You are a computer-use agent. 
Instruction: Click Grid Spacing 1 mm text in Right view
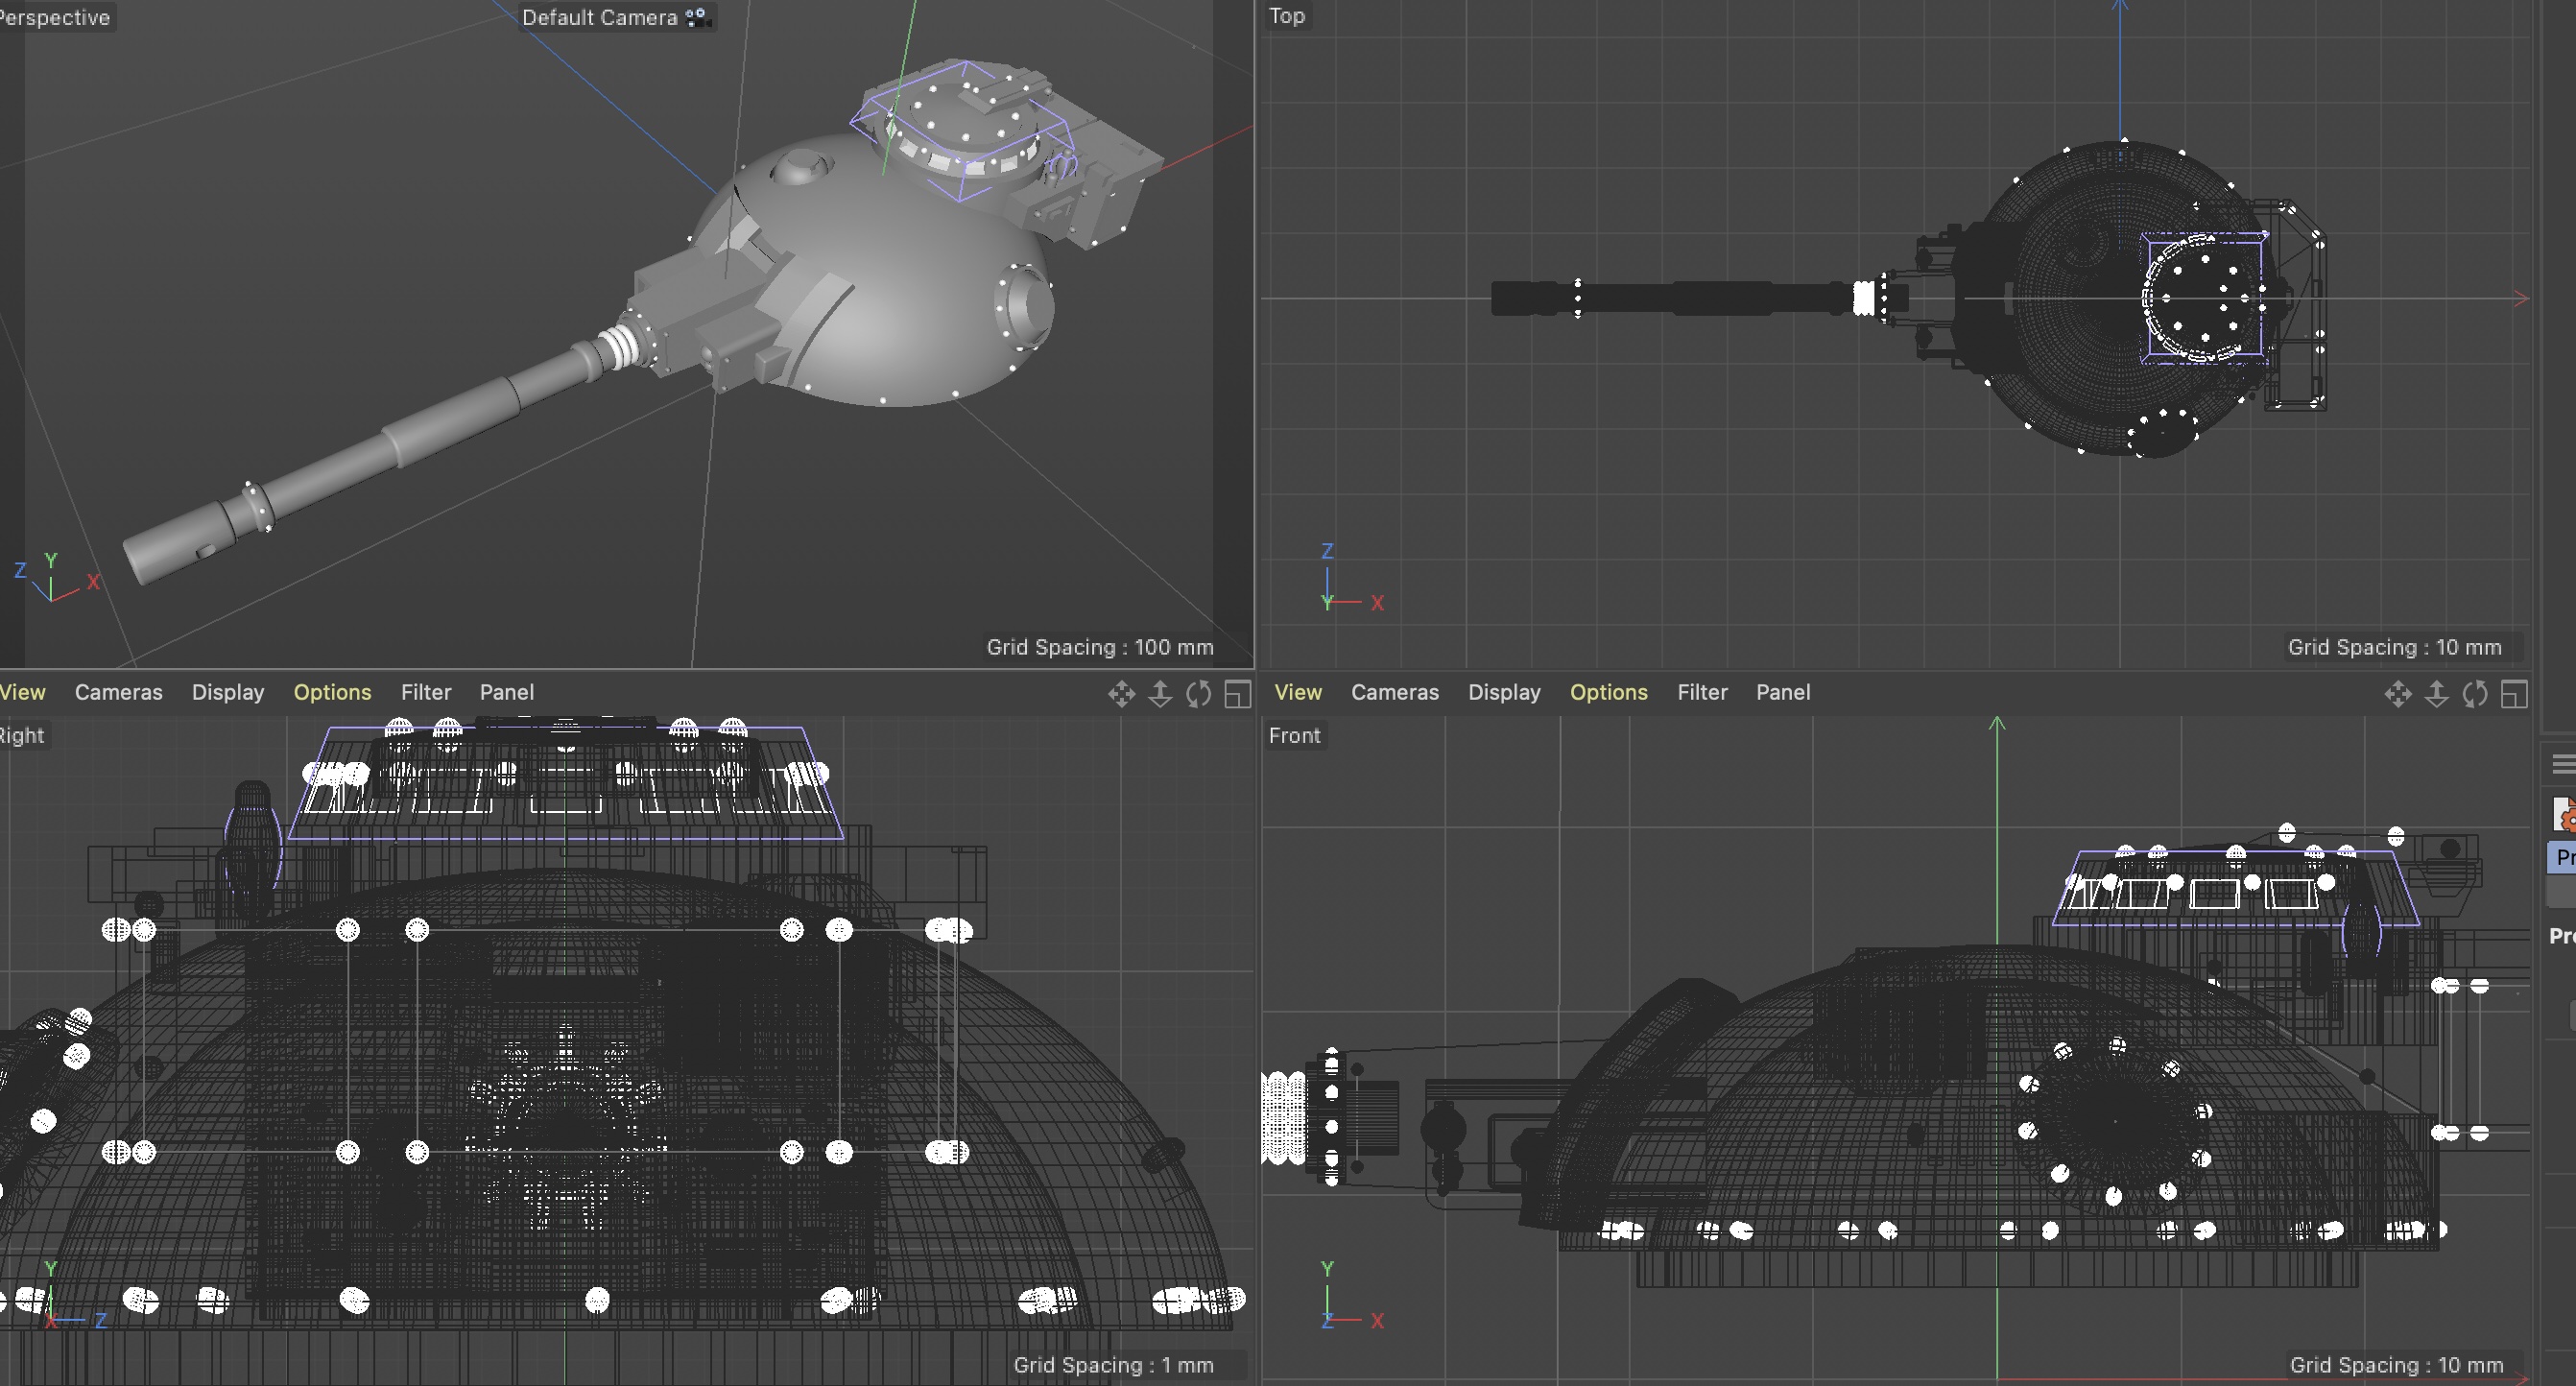click(x=1113, y=1365)
